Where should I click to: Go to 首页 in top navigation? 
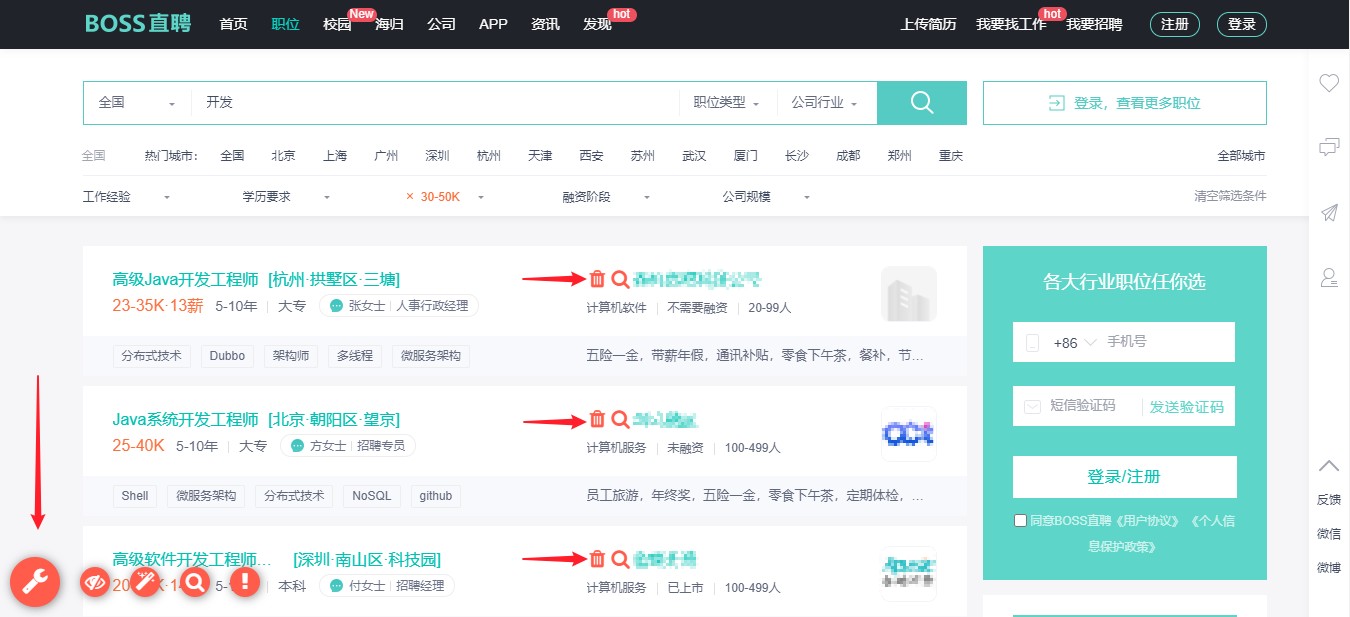(x=233, y=24)
